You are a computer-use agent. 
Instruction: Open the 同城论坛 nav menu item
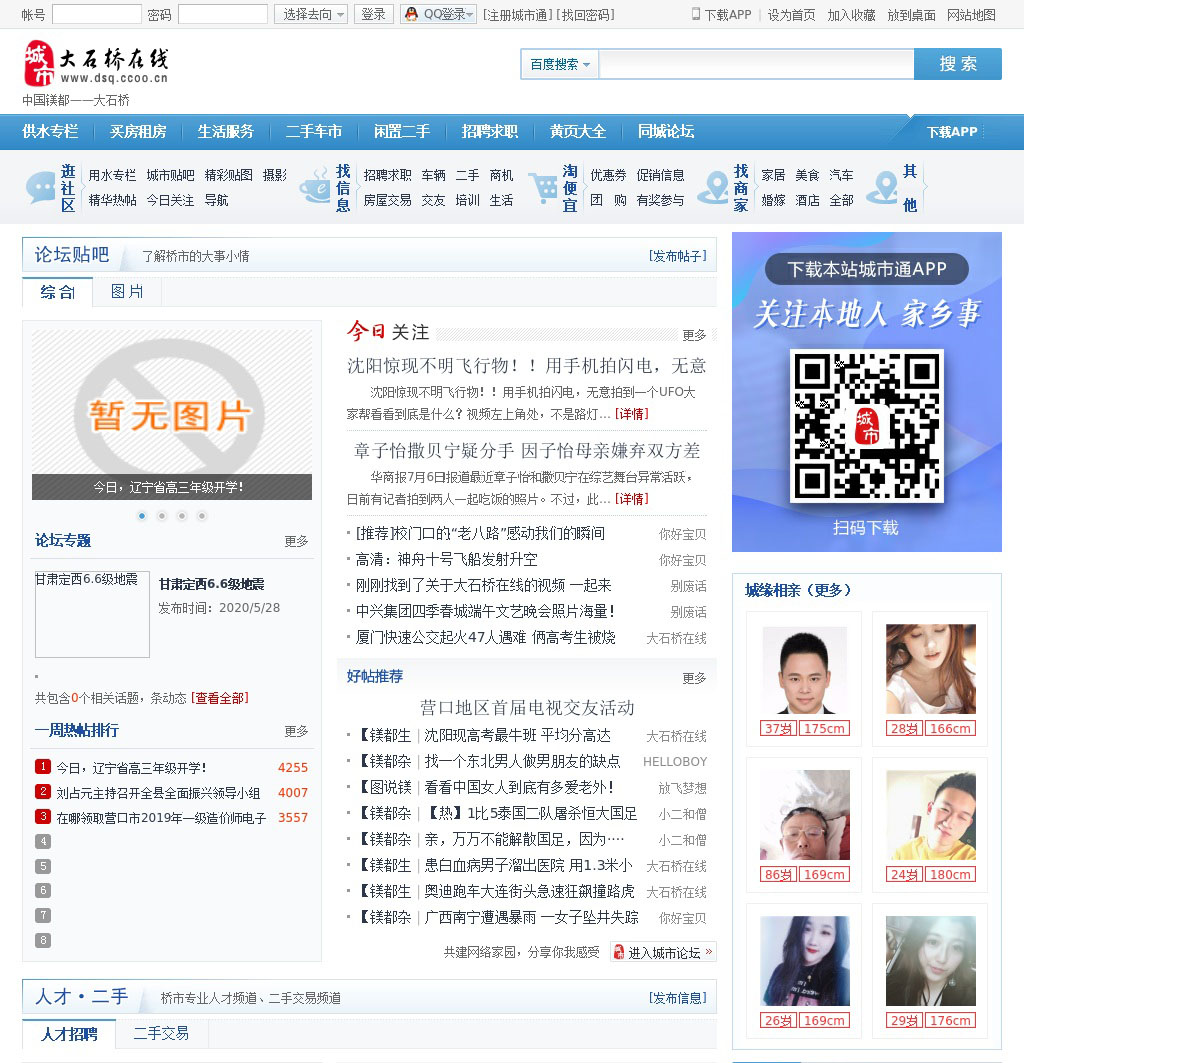coord(666,131)
